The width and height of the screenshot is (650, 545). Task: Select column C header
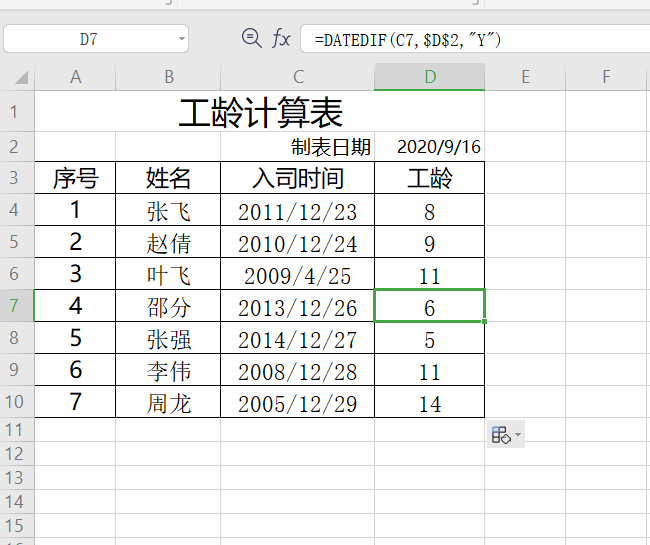(x=298, y=77)
